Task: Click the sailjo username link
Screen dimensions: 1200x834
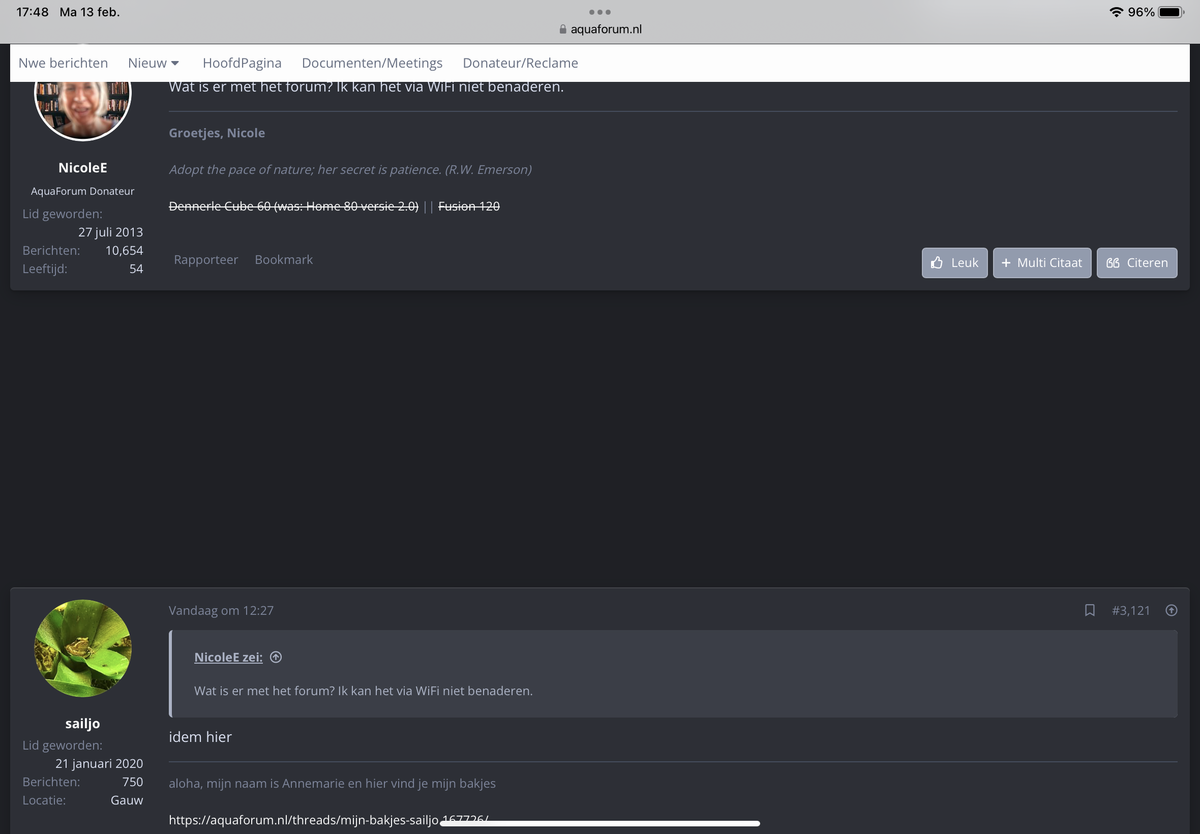Action: (x=83, y=723)
